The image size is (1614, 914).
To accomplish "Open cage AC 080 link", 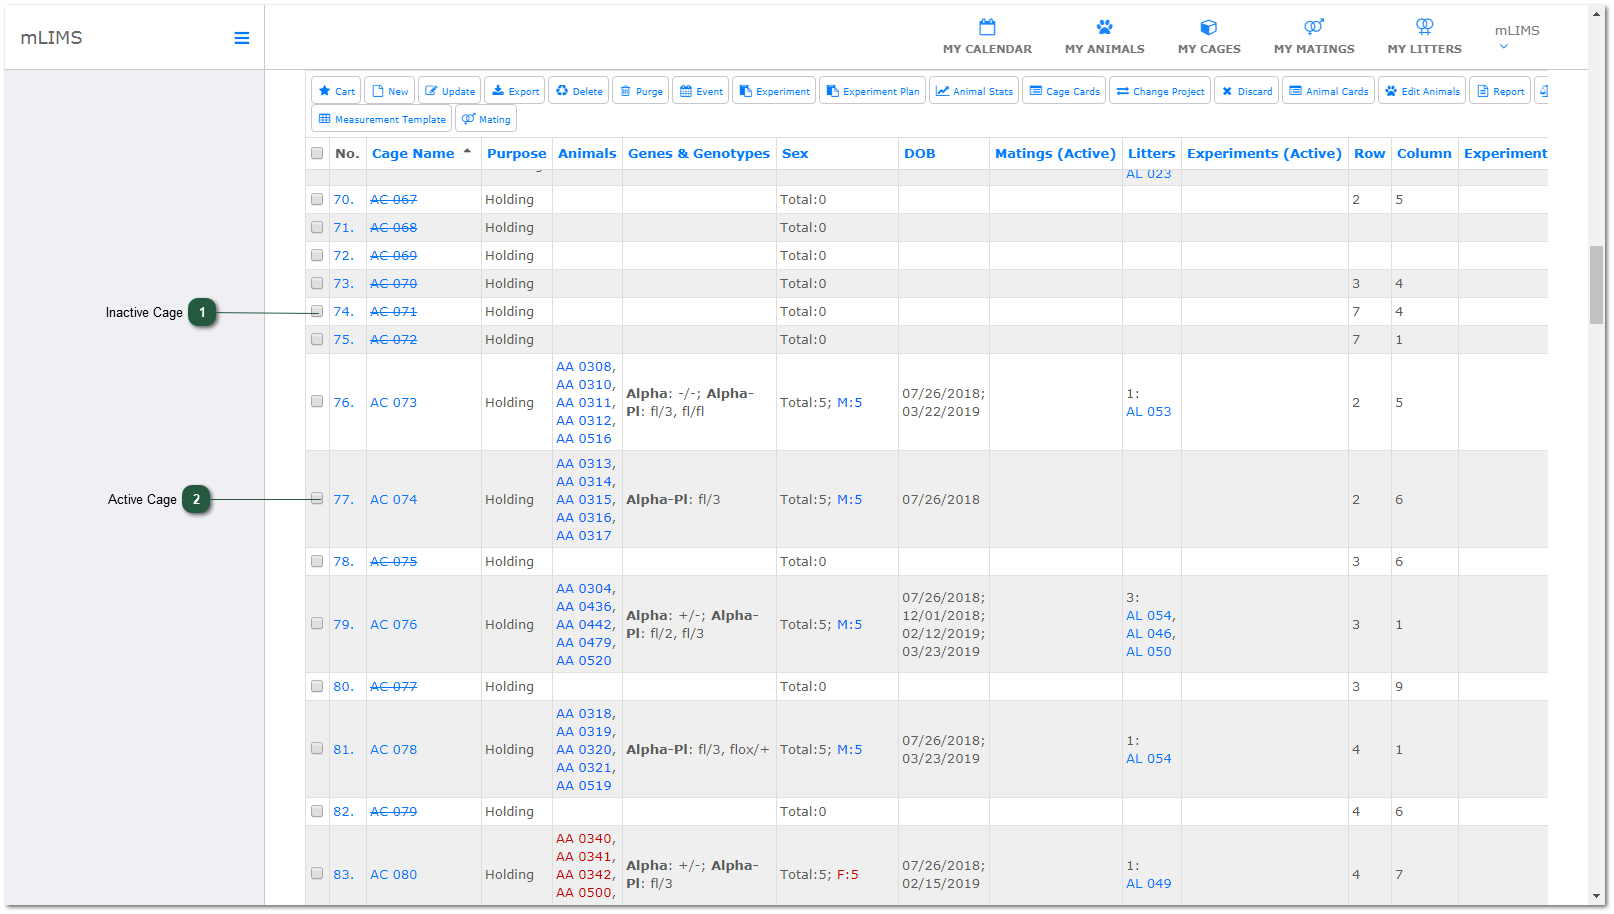I will pyautogui.click(x=393, y=874).
